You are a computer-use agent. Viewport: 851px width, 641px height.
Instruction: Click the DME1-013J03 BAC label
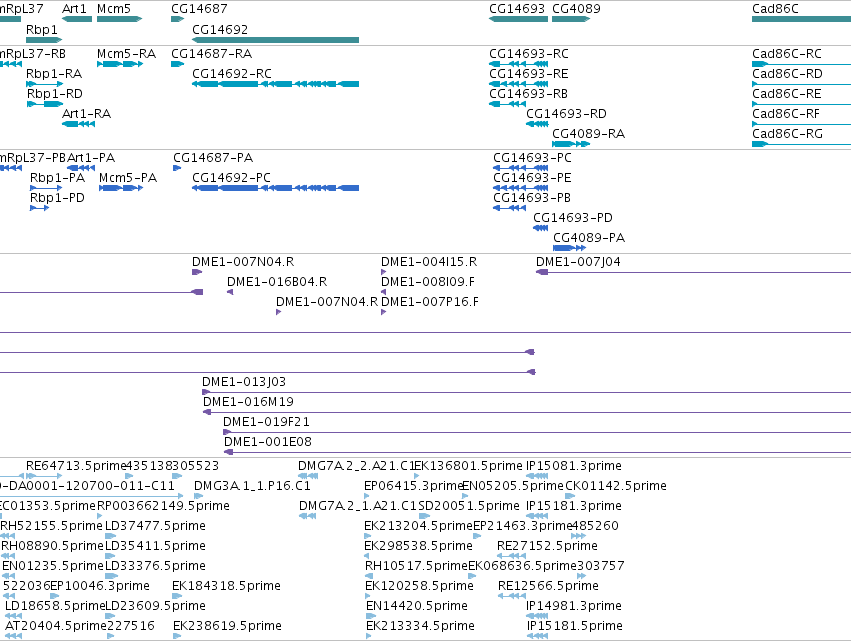pos(244,382)
